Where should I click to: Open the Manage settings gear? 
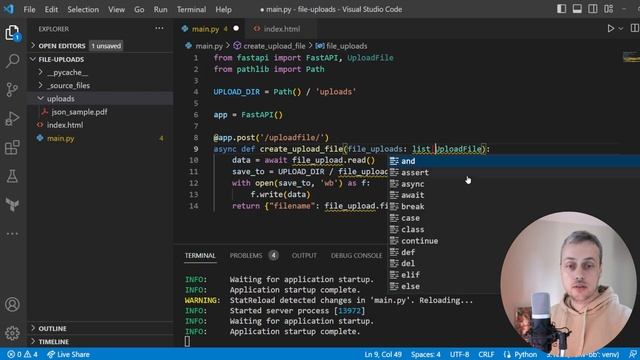[x=12, y=333]
